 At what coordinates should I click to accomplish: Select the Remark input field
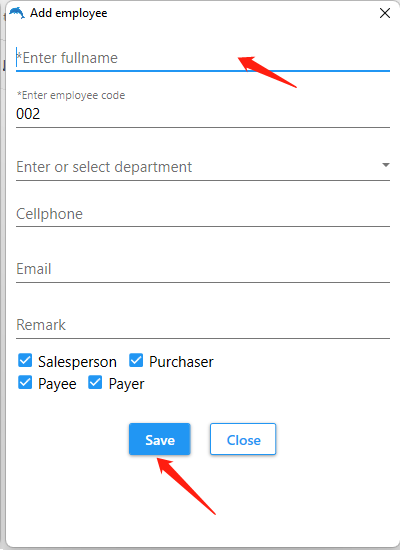coord(203,325)
